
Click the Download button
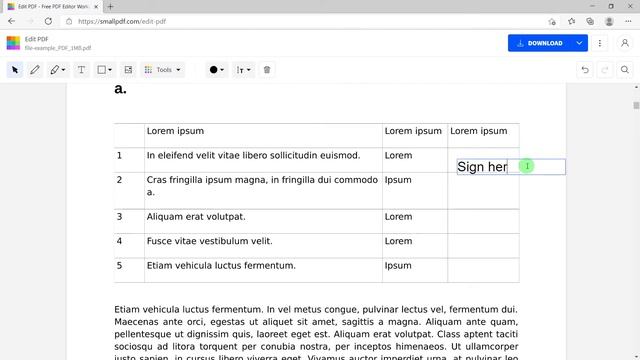(540, 43)
